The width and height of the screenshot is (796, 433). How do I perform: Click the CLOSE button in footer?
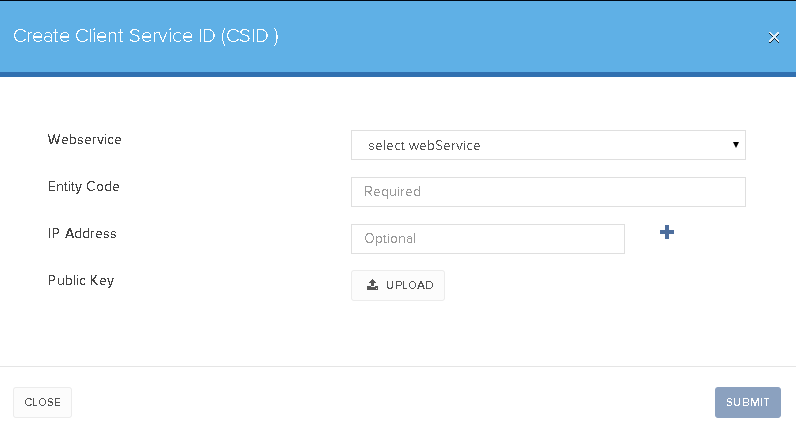(43, 403)
